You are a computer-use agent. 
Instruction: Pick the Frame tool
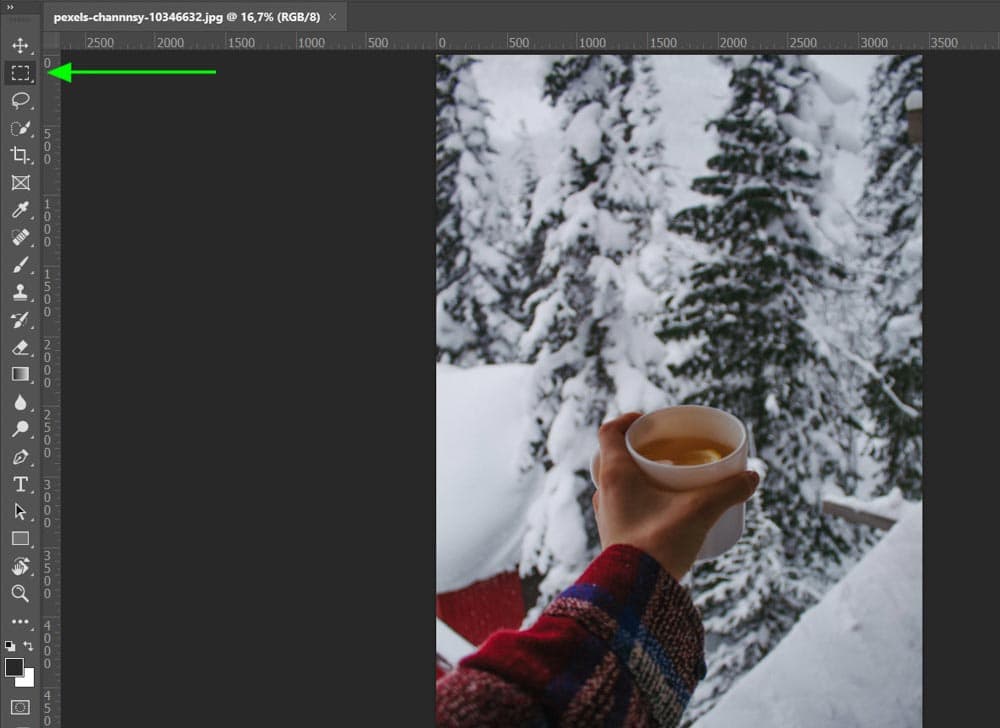(x=20, y=183)
